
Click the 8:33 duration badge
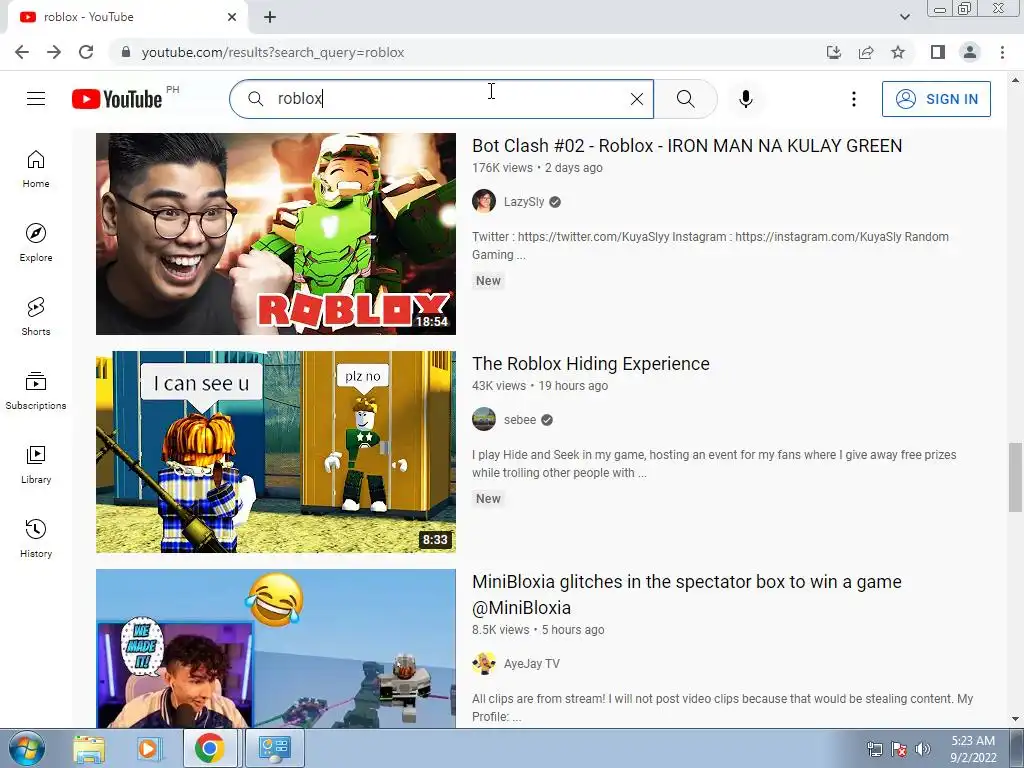[435, 539]
